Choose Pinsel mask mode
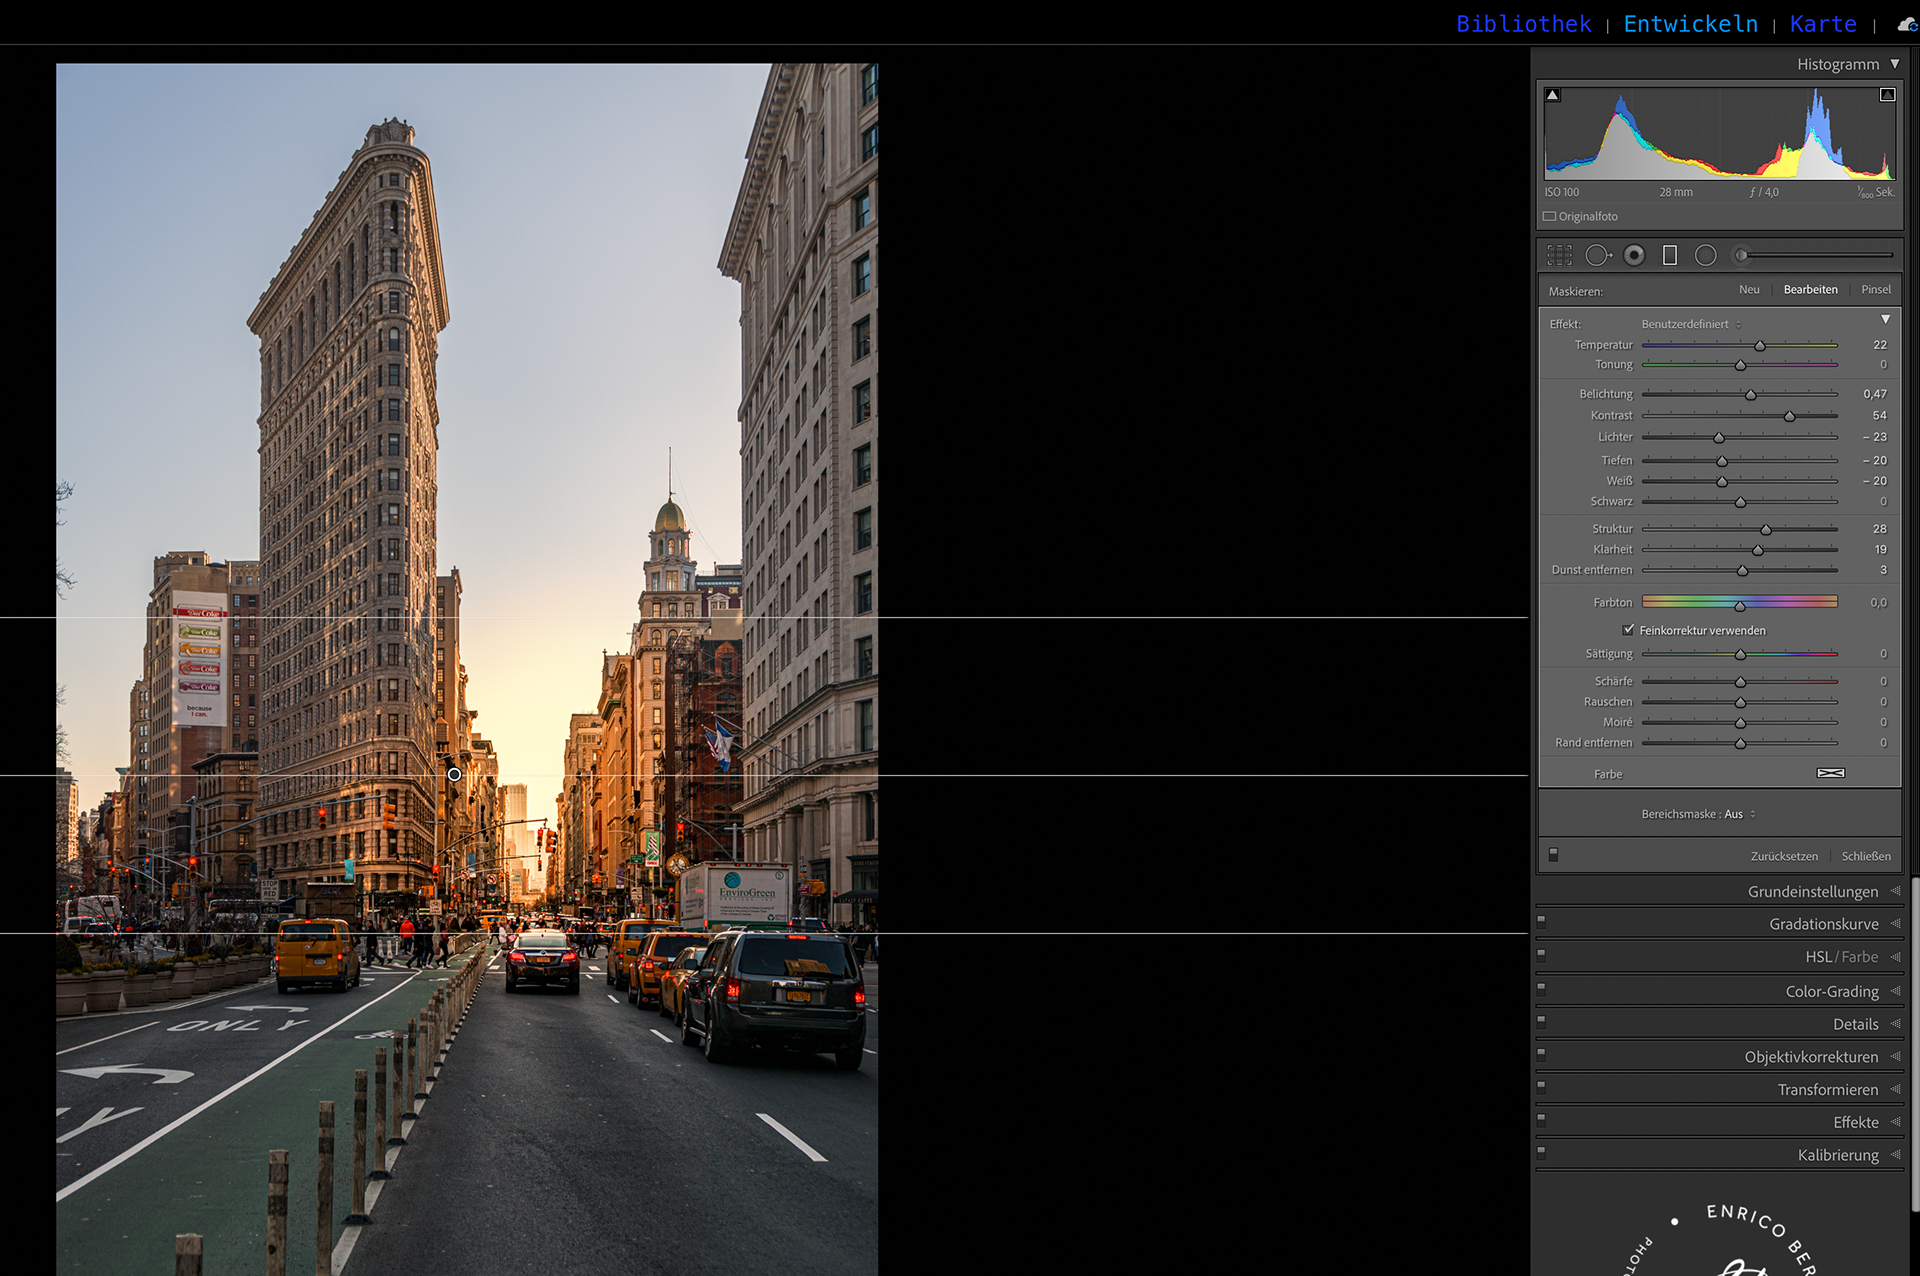The width and height of the screenshot is (1920, 1276). [1876, 290]
